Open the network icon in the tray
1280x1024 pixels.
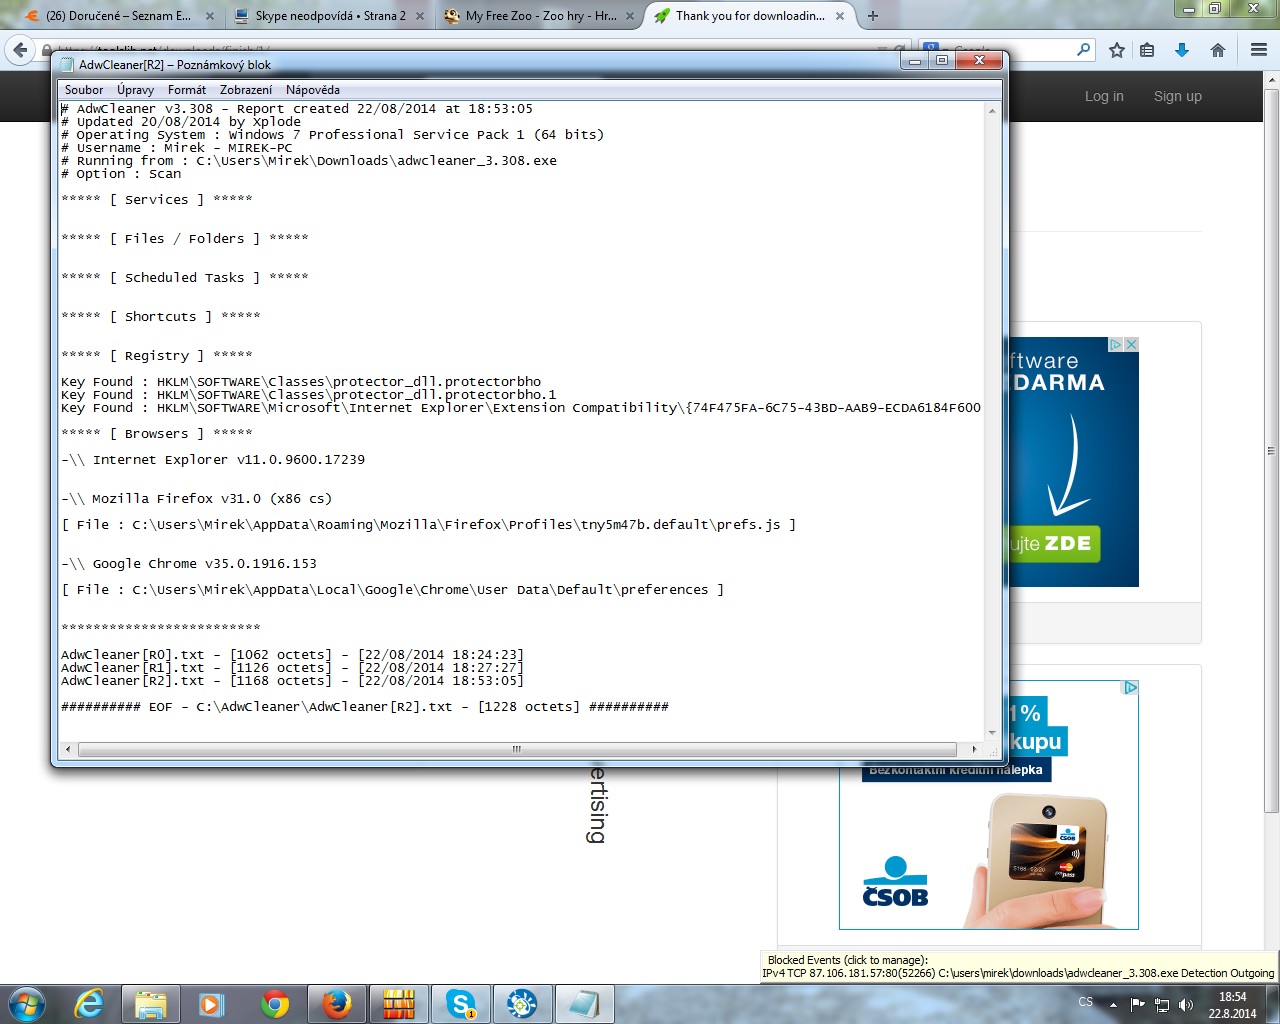click(1162, 1005)
